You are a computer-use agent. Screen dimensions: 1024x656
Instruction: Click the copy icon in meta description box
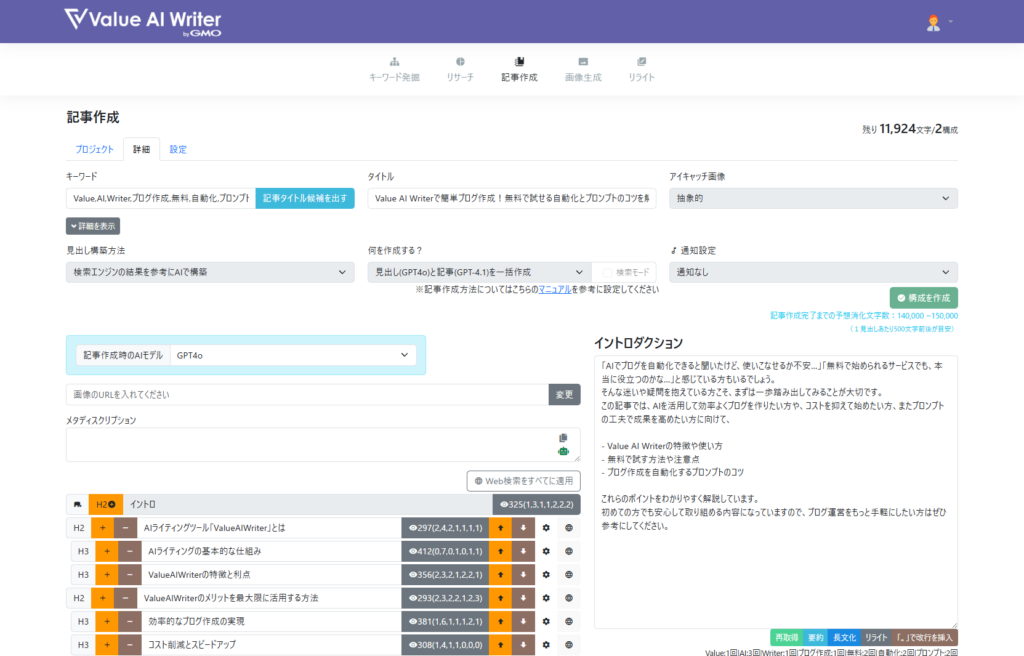(563, 438)
